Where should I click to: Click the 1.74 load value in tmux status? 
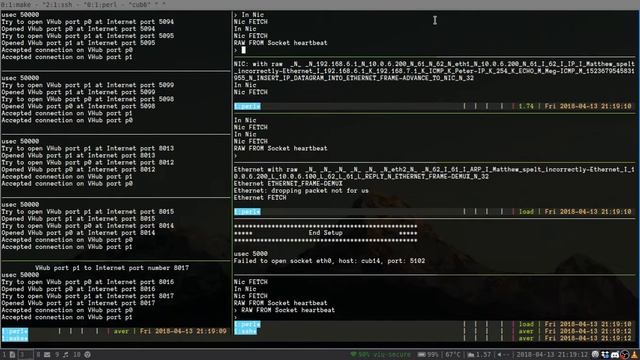[526, 106]
